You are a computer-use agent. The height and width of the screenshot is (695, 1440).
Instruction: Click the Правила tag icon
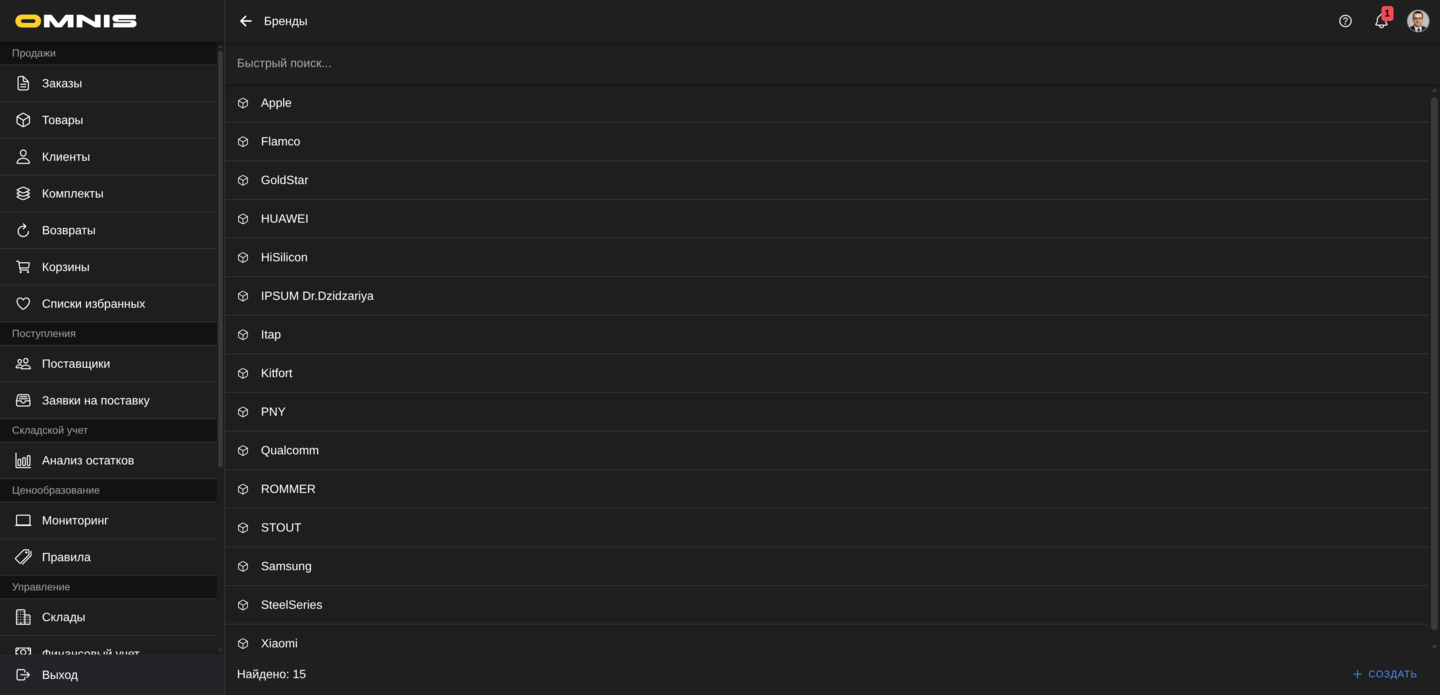click(23, 557)
